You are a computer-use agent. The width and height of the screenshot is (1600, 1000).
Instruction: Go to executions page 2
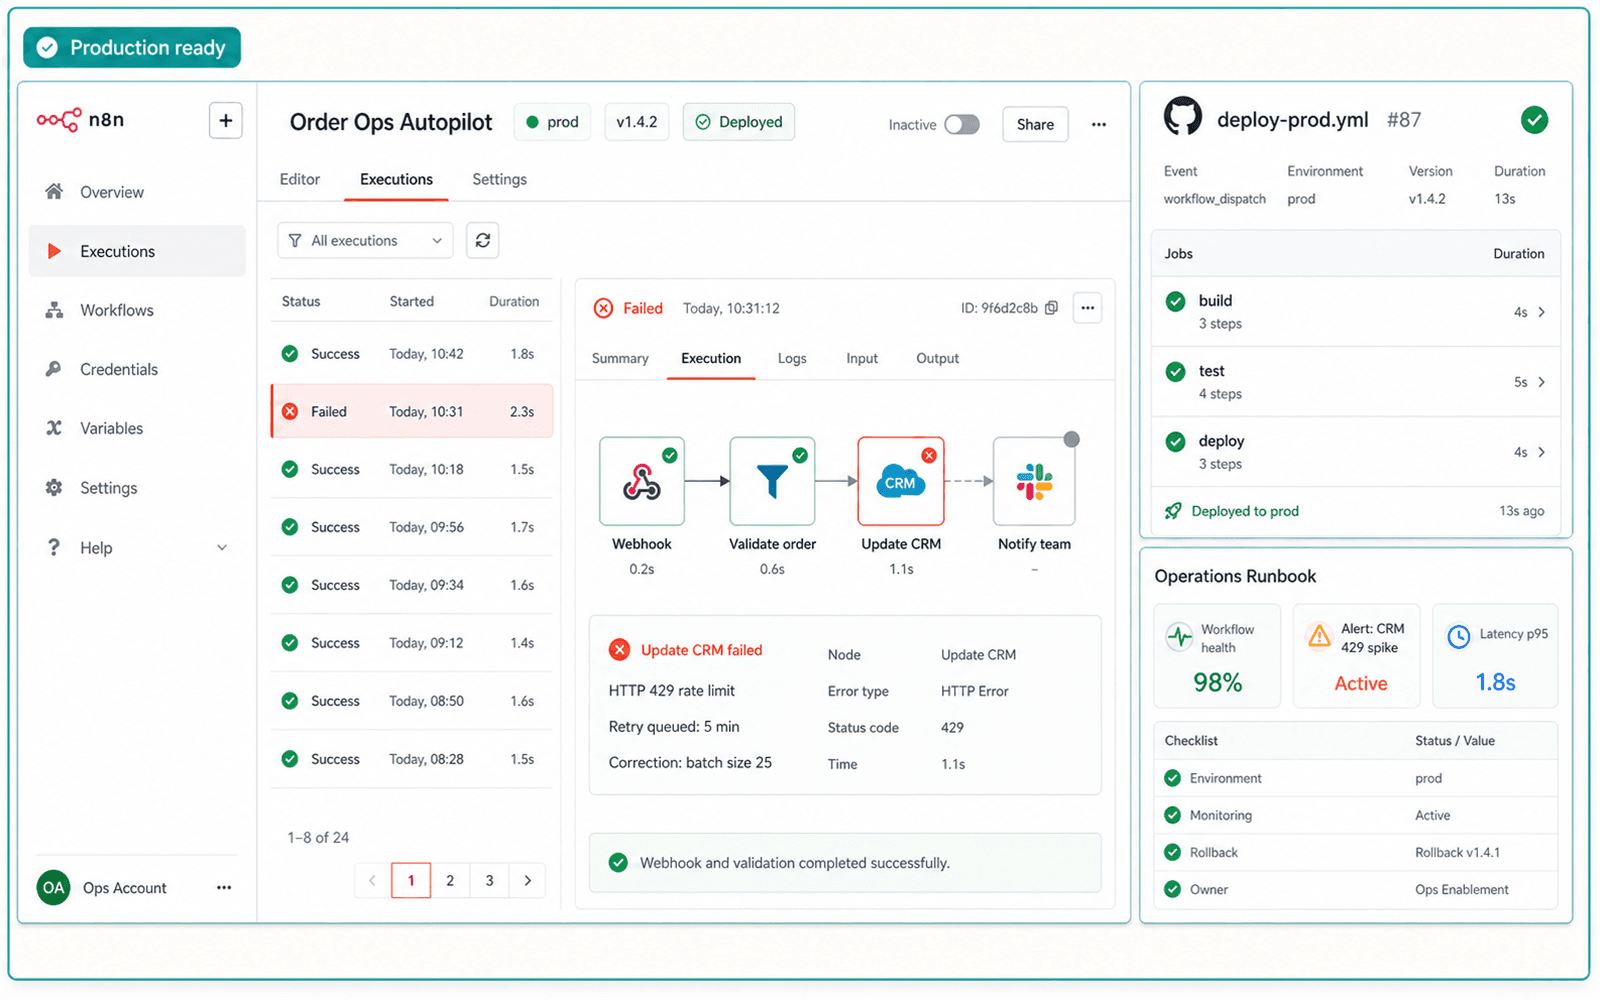click(450, 880)
